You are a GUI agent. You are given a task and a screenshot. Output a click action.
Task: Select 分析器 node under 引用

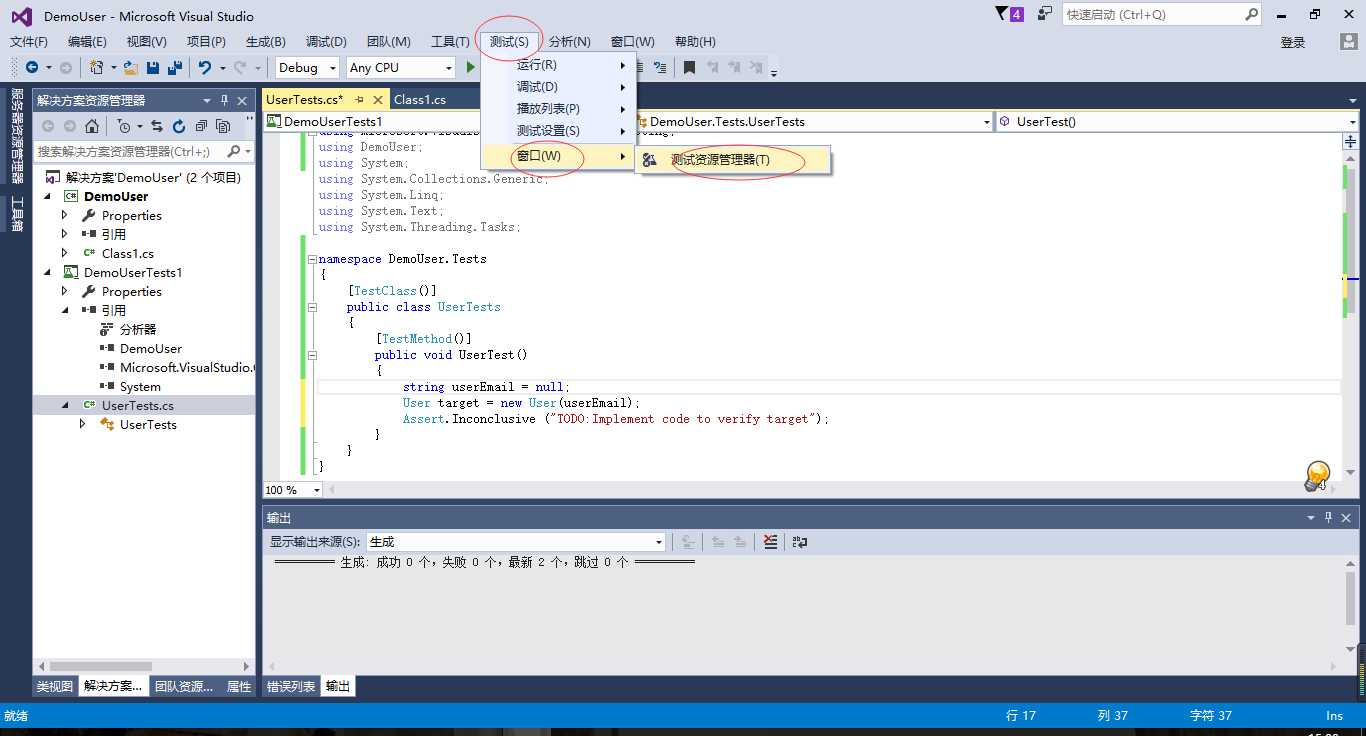(128, 330)
